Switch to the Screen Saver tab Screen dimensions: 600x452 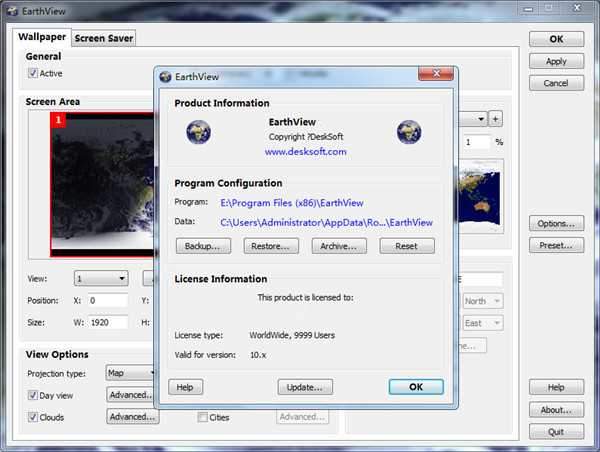click(103, 38)
